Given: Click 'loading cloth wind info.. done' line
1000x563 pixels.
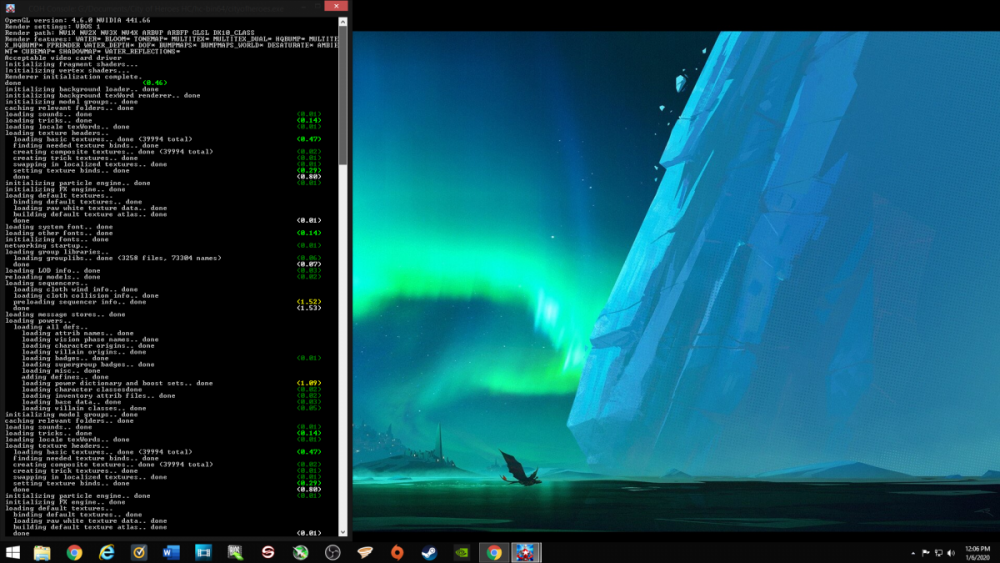Looking at the screenshot, I should pos(76,289).
